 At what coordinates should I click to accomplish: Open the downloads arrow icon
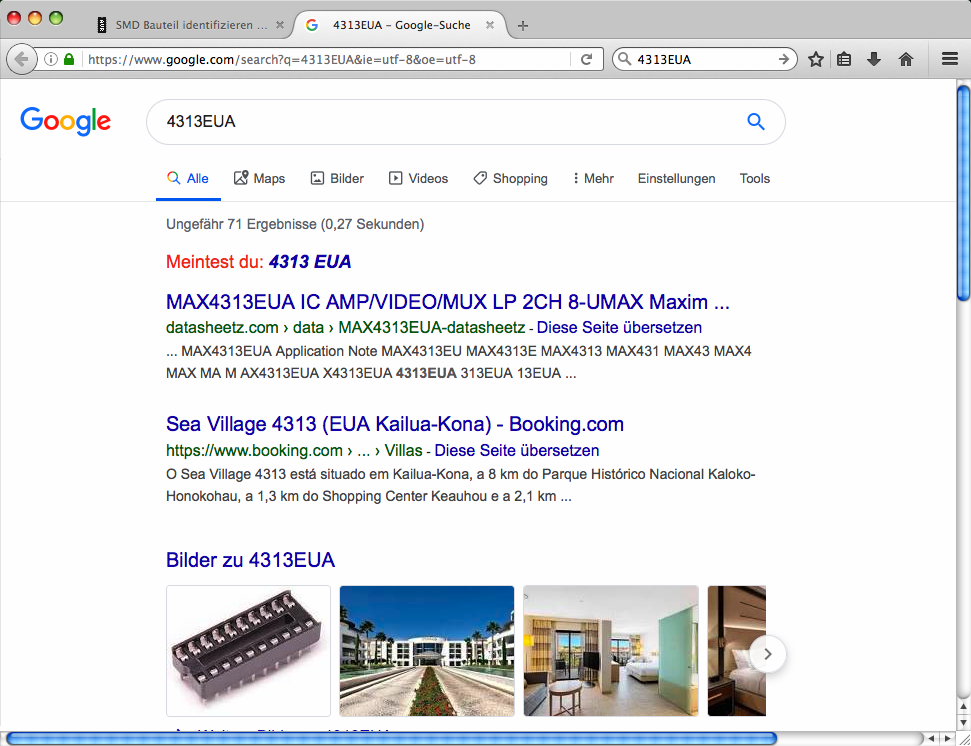[x=874, y=59]
